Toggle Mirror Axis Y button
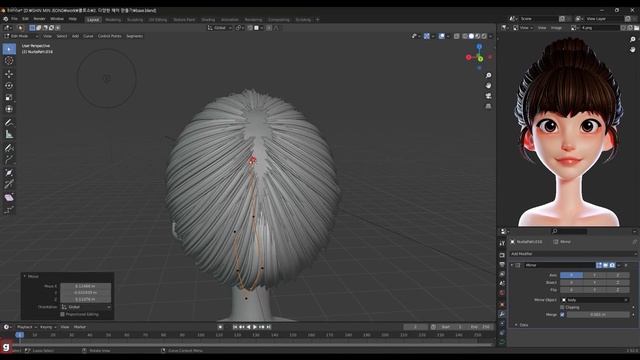Screen dimensions: 640x360 pyautogui.click(x=594, y=275)
